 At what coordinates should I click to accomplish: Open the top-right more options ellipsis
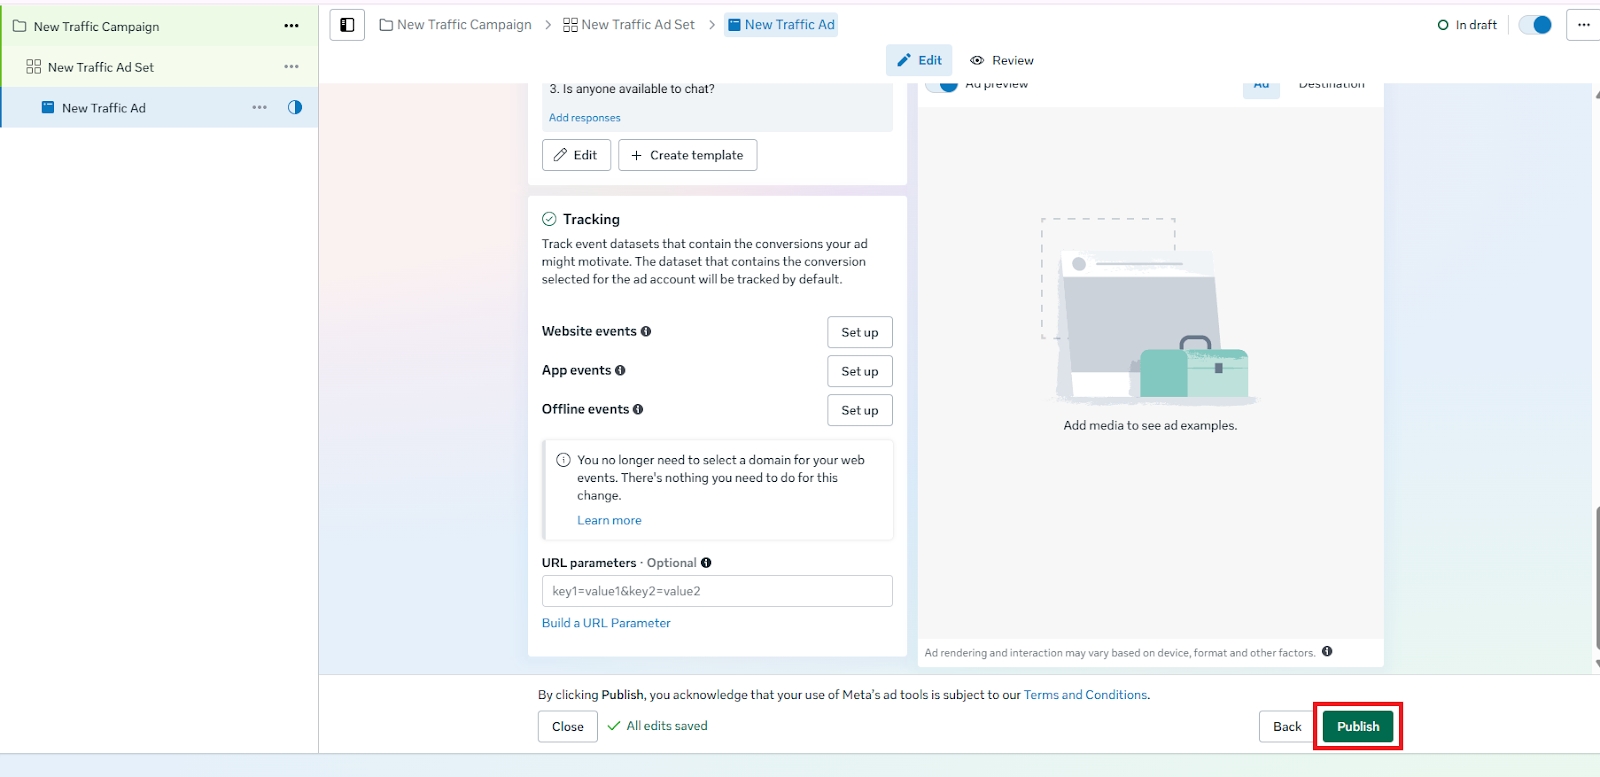[1583, 25]
